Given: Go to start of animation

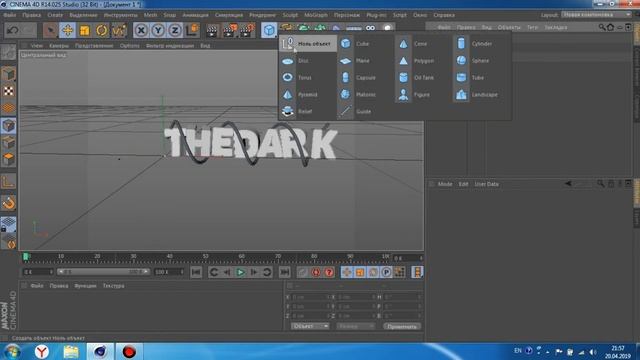Looking at the screenshot, I should [x=196, y=272].
